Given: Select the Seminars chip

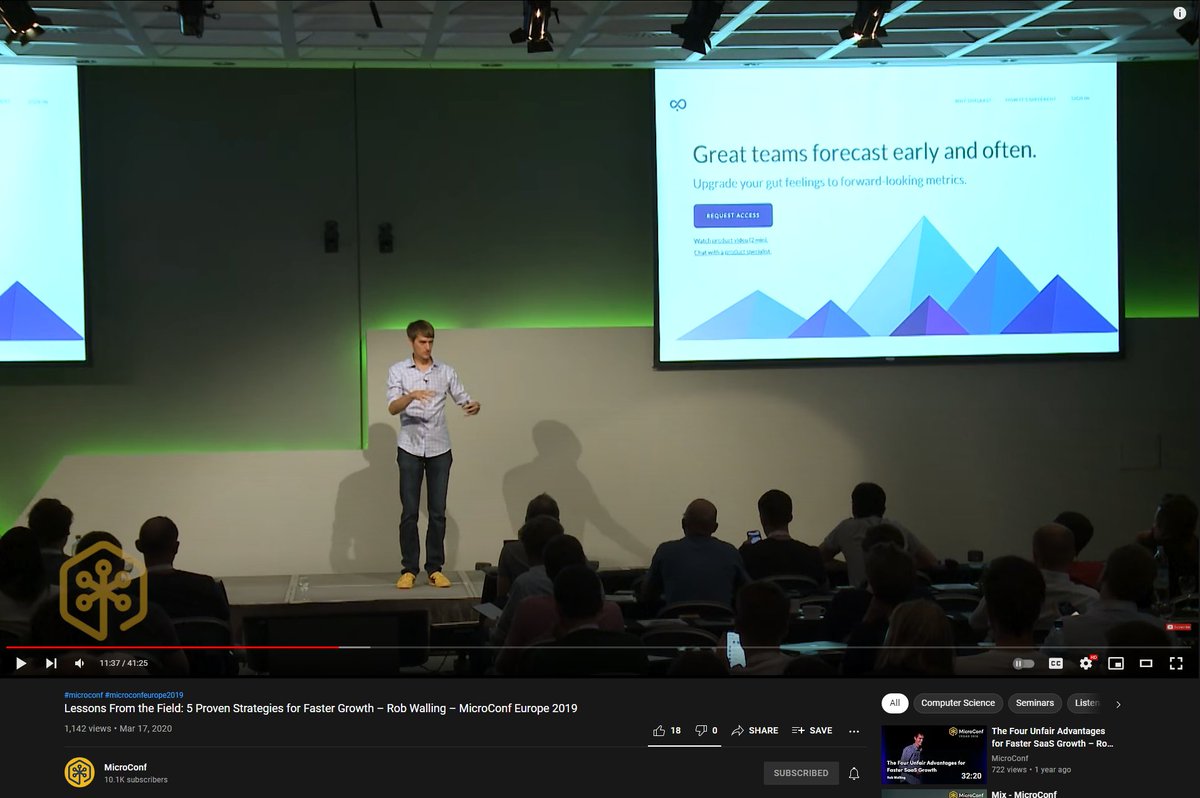Looking at the screenshot, I should click(1035, 703).
